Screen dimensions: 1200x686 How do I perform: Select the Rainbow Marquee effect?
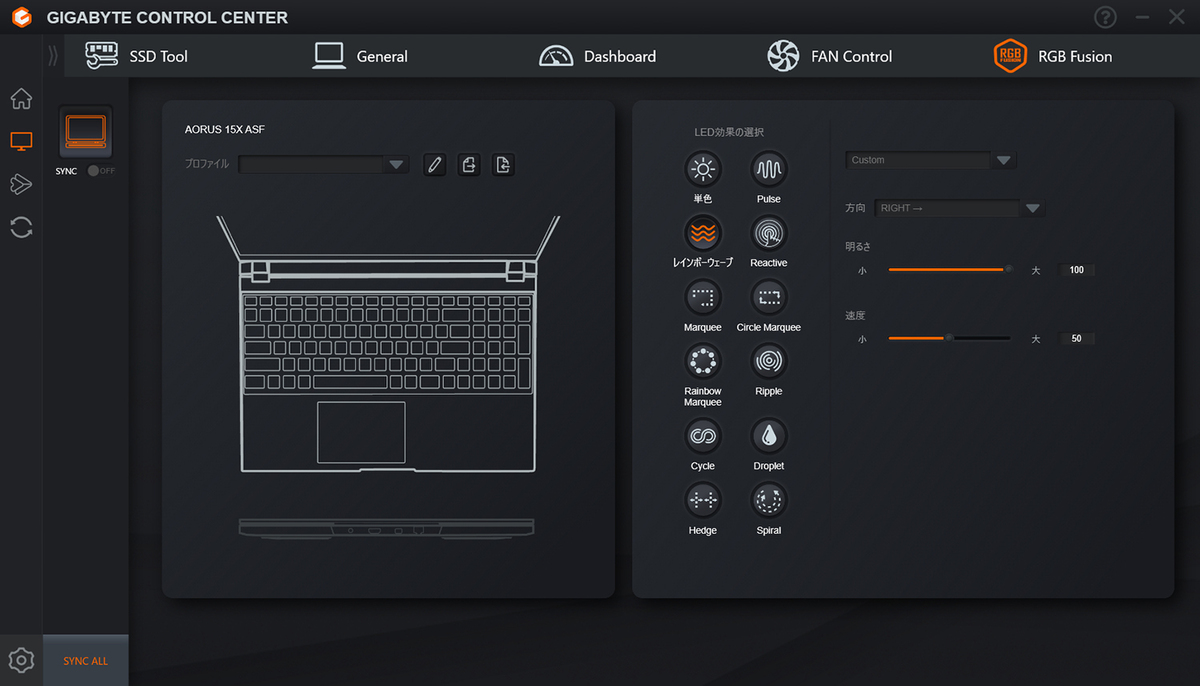703,361
